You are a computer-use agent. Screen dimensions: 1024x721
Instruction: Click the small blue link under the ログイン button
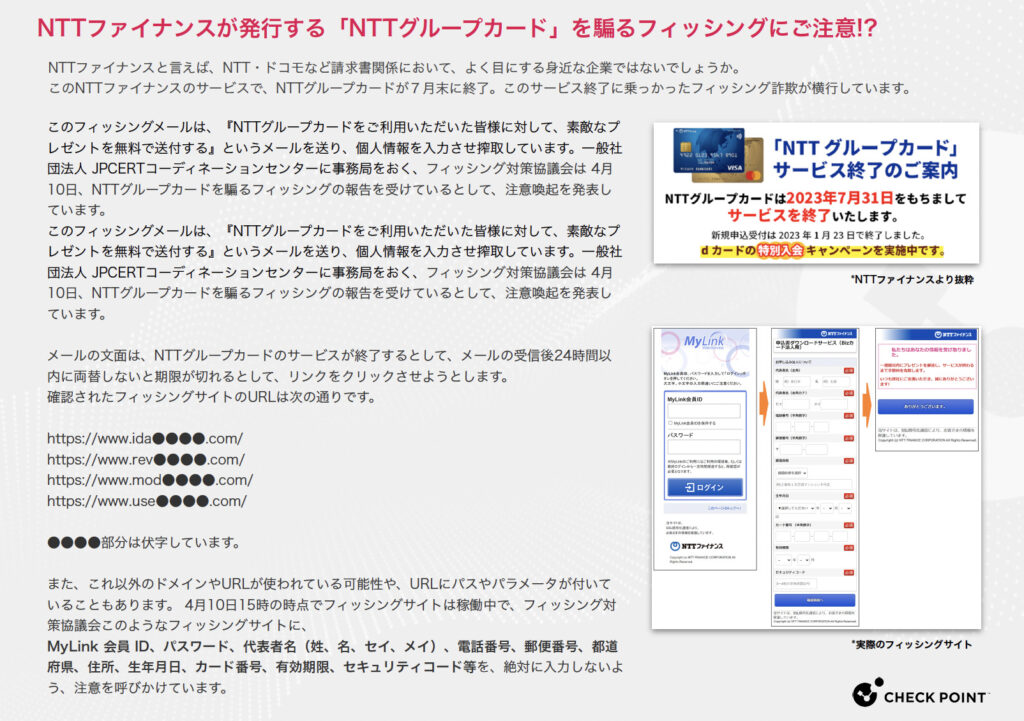724,507
